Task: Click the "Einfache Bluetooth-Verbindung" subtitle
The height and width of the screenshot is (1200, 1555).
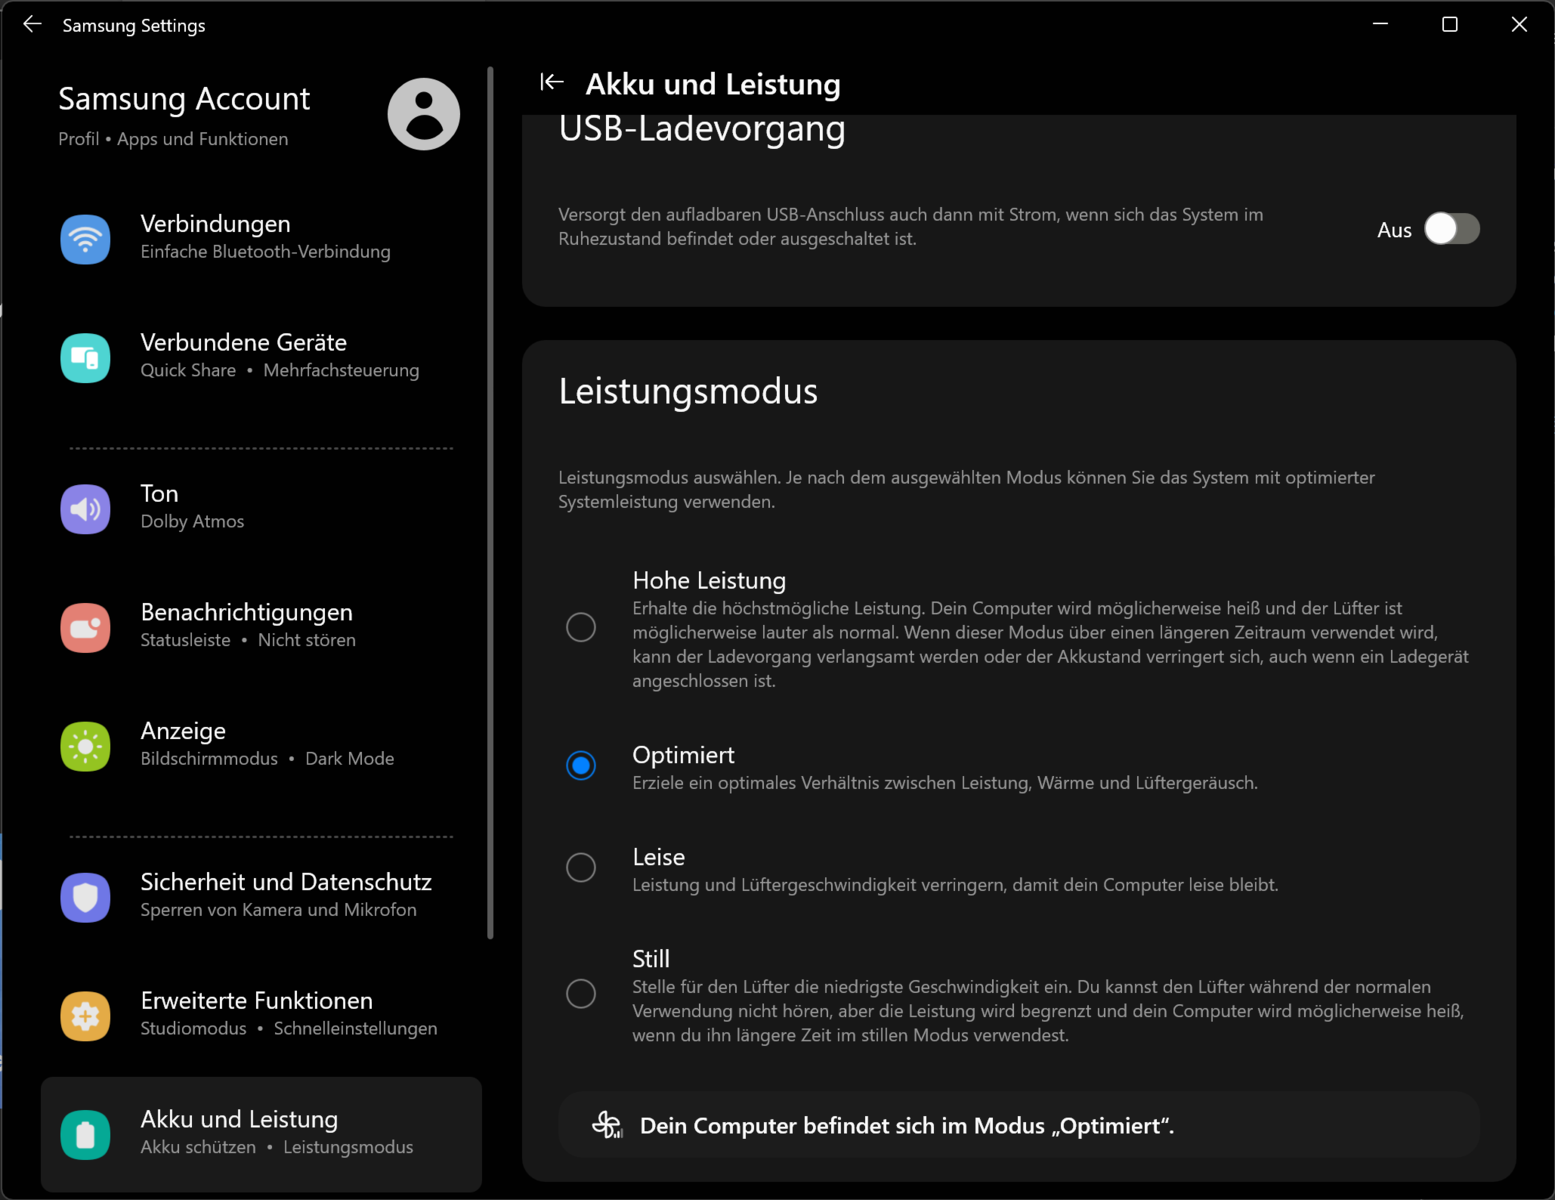Action: pyautogui.click(x=265, y=251)
